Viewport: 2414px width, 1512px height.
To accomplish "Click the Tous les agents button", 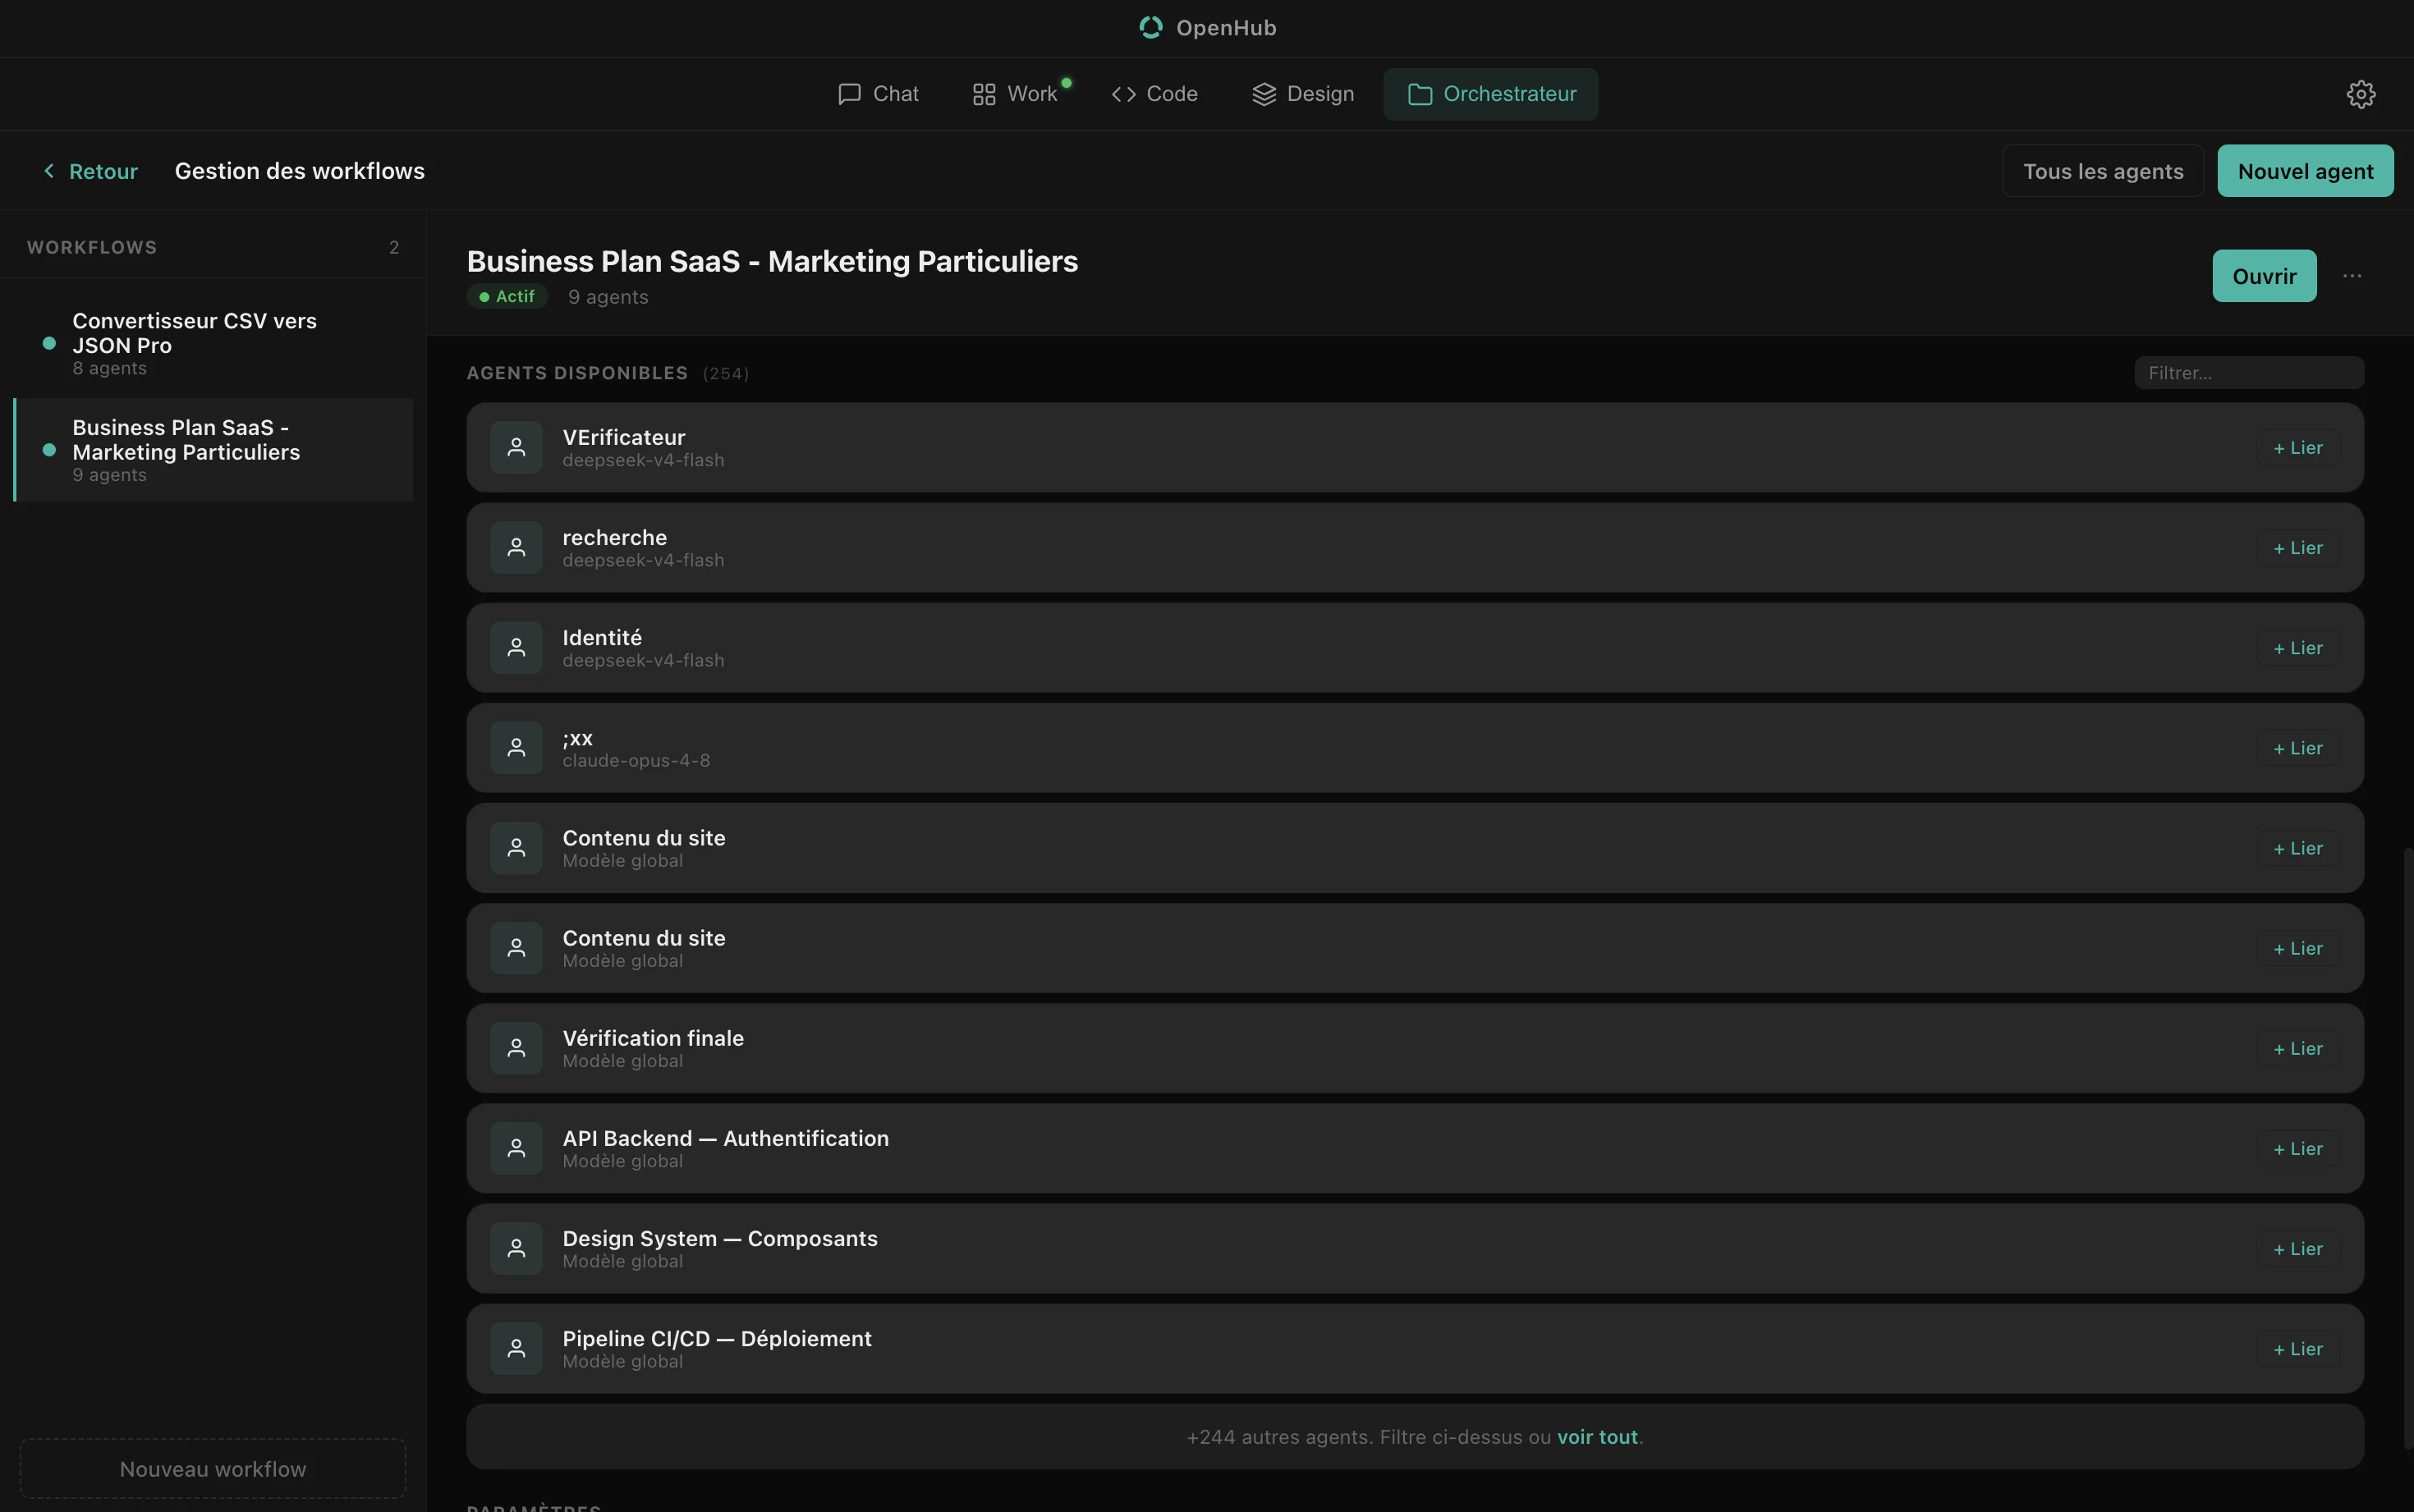I will pyautogui.click(x=2103, y=171).
